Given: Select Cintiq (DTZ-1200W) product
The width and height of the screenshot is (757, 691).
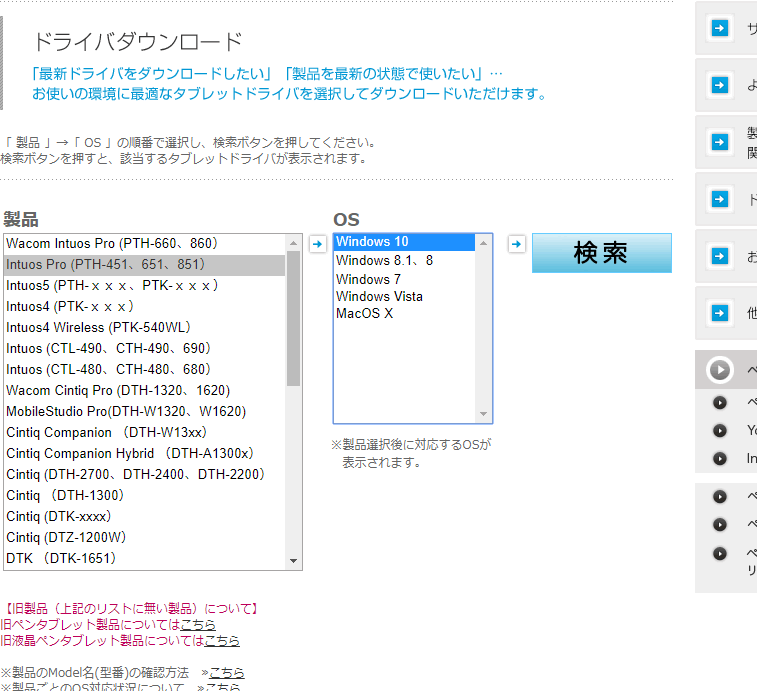Looking at the screenshot, I should click(x=144, y=537).
